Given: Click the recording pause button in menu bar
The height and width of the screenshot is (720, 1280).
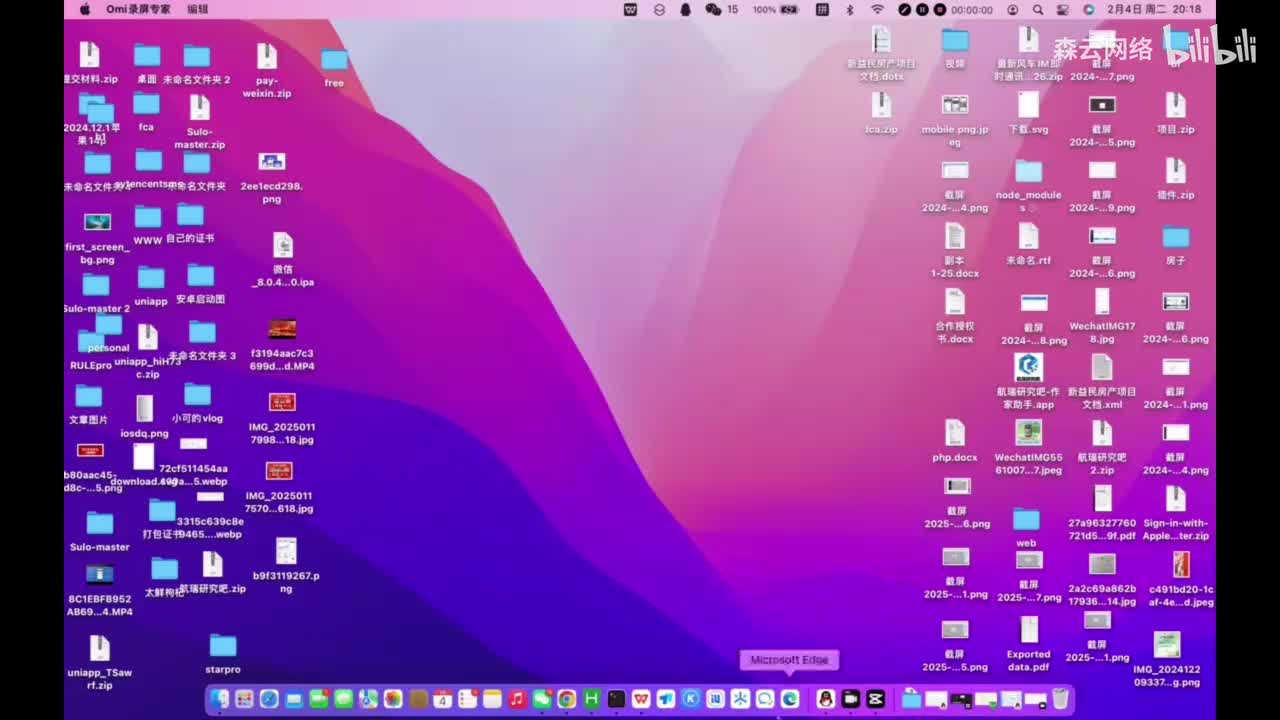Looking at the screenshot, I should point(921,9).
